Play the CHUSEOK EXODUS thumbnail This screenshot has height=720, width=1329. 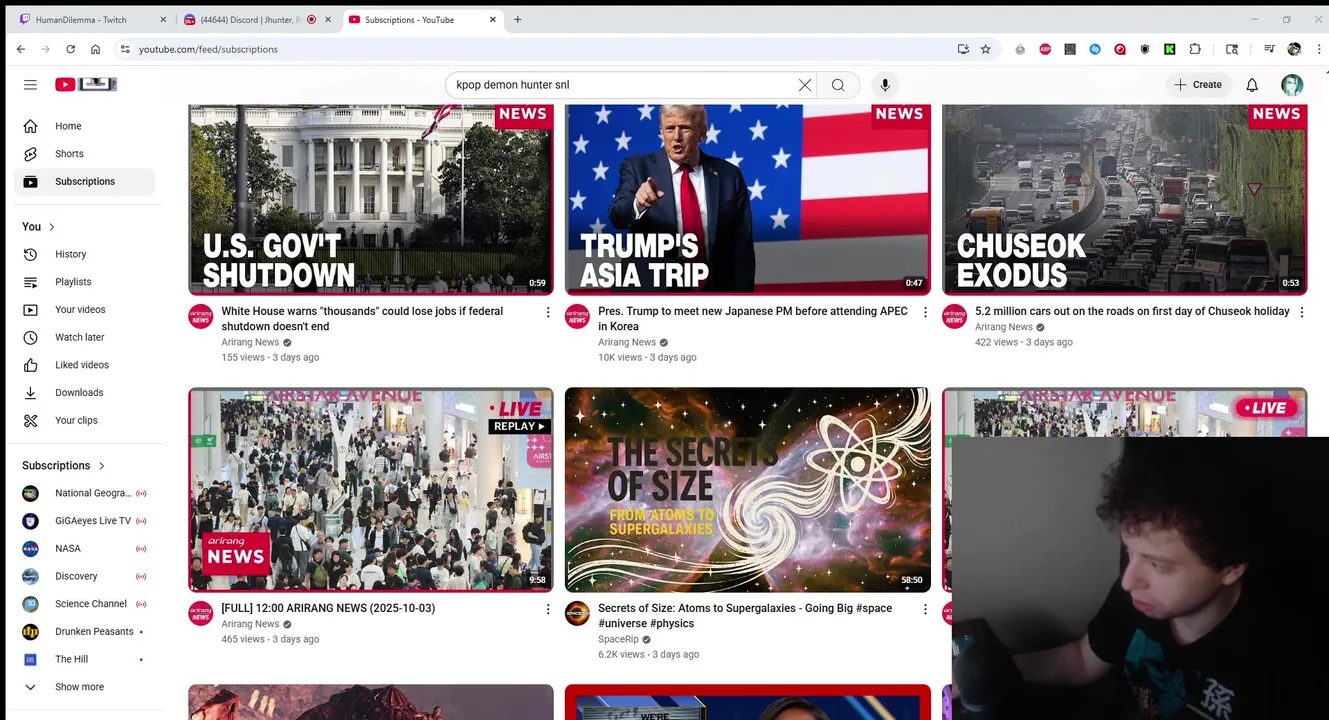[1124, 199]
